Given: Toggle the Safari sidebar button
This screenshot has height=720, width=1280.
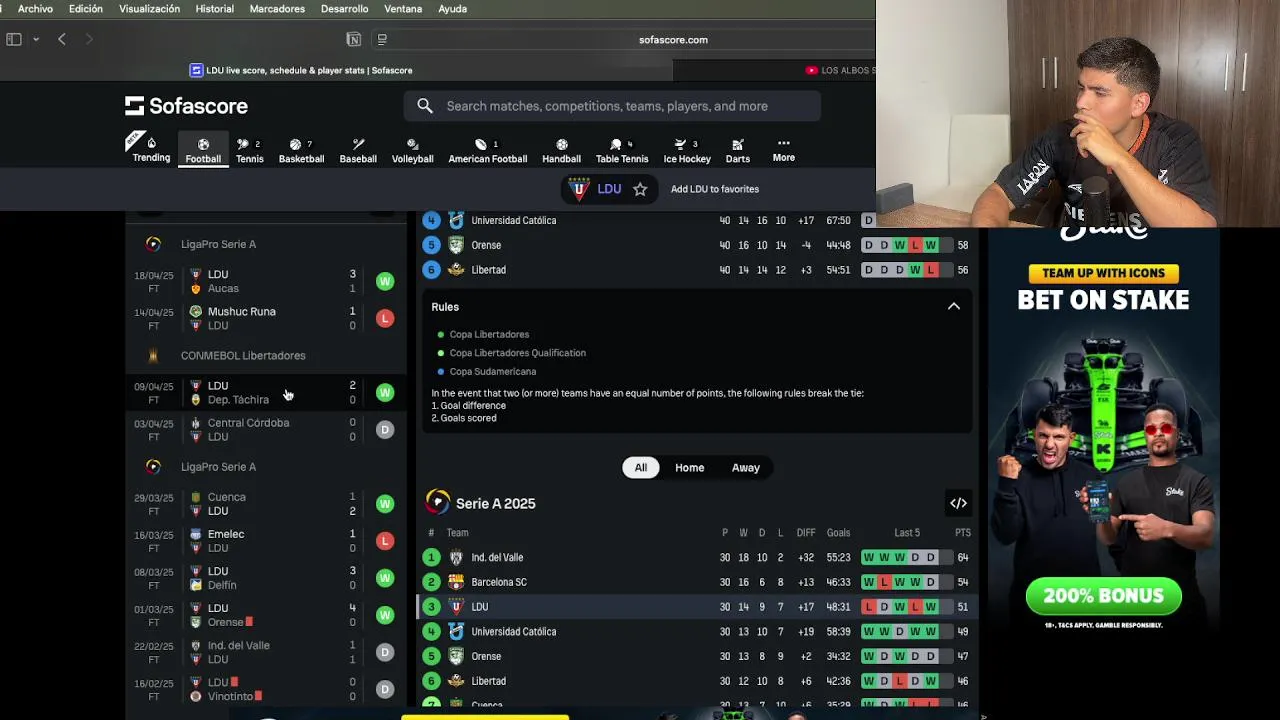Looking at the screenshot, I should (14, 39).
